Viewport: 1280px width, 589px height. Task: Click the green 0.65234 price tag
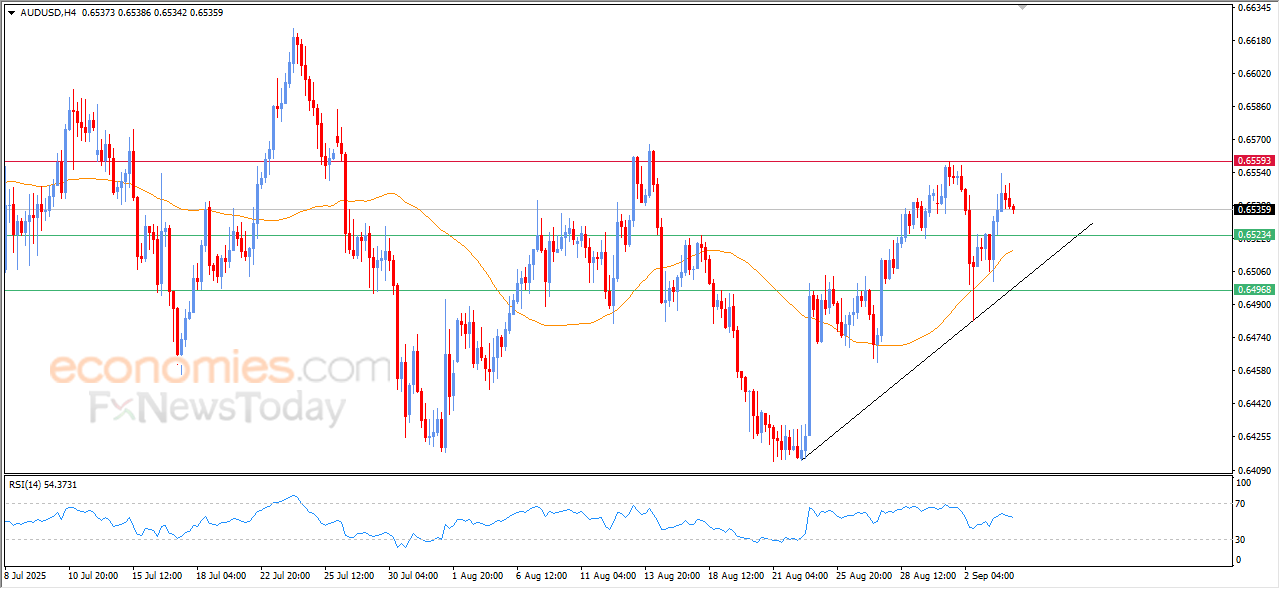point(1254,235)
